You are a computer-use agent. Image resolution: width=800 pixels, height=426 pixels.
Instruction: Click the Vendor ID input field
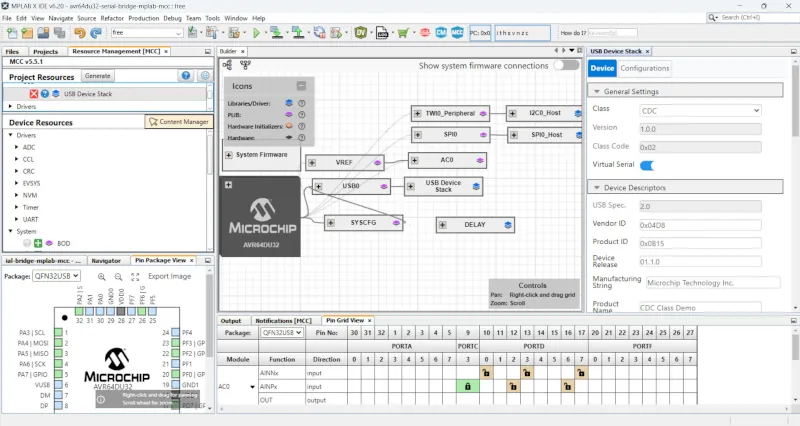coord(701,225)
